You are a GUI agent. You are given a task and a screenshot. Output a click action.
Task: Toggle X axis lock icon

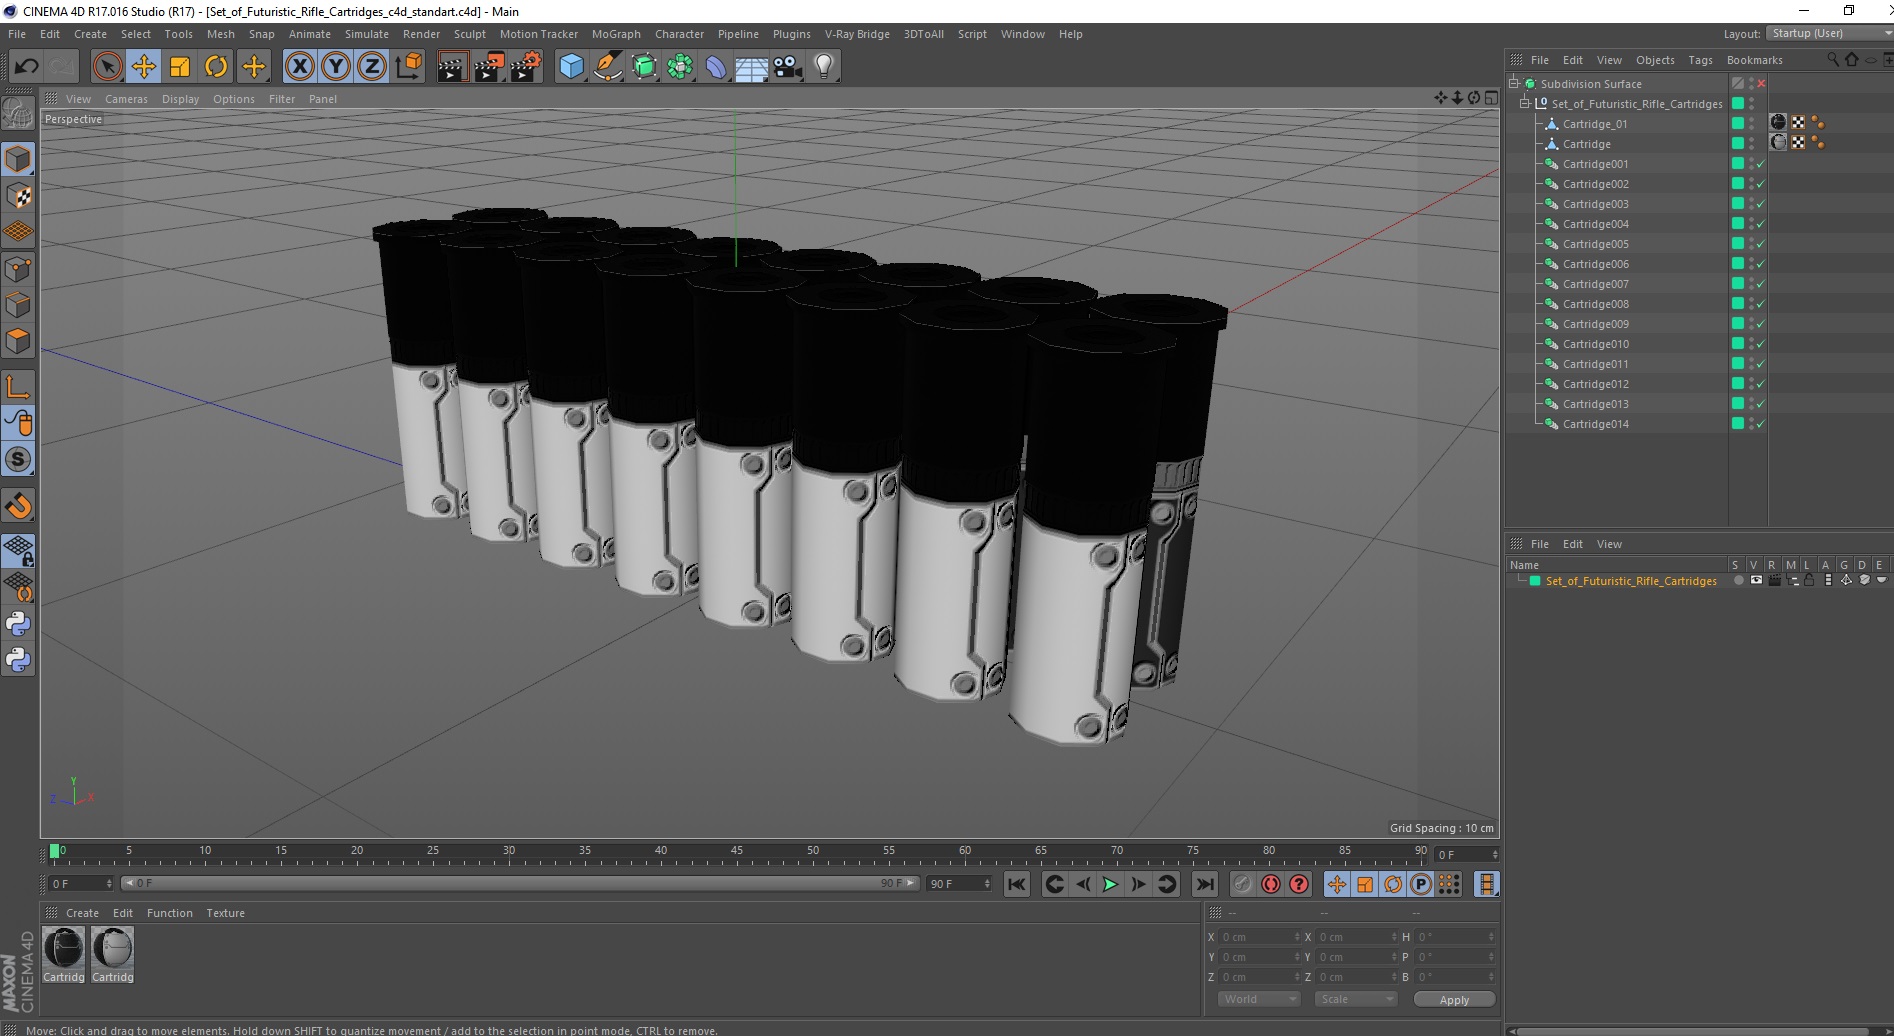[299, 67]
